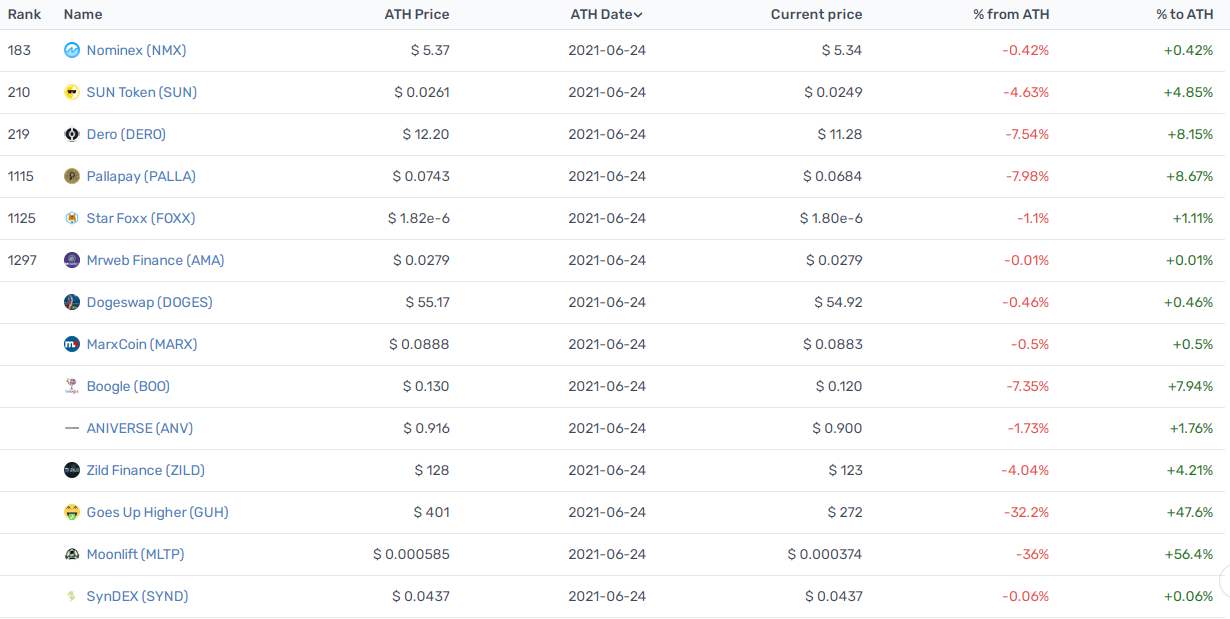
Task: Sort table by ATH Price header
Action: (x=417, y=14)
